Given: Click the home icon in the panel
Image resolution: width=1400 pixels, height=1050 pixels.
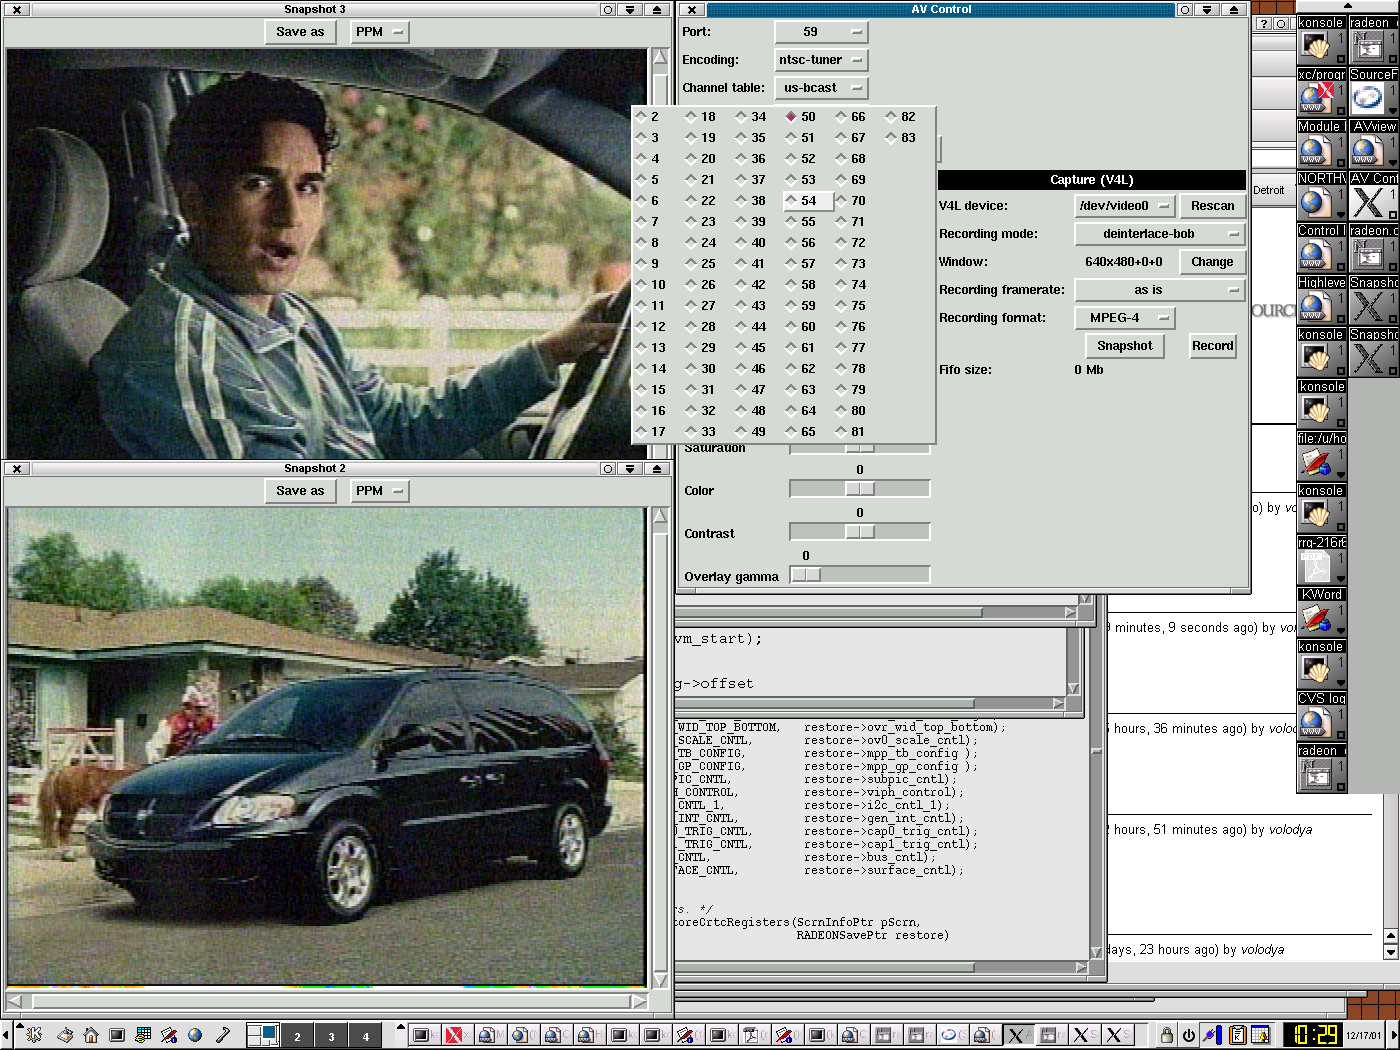Looking at the screenshot, I should [x=91, y=1035].
